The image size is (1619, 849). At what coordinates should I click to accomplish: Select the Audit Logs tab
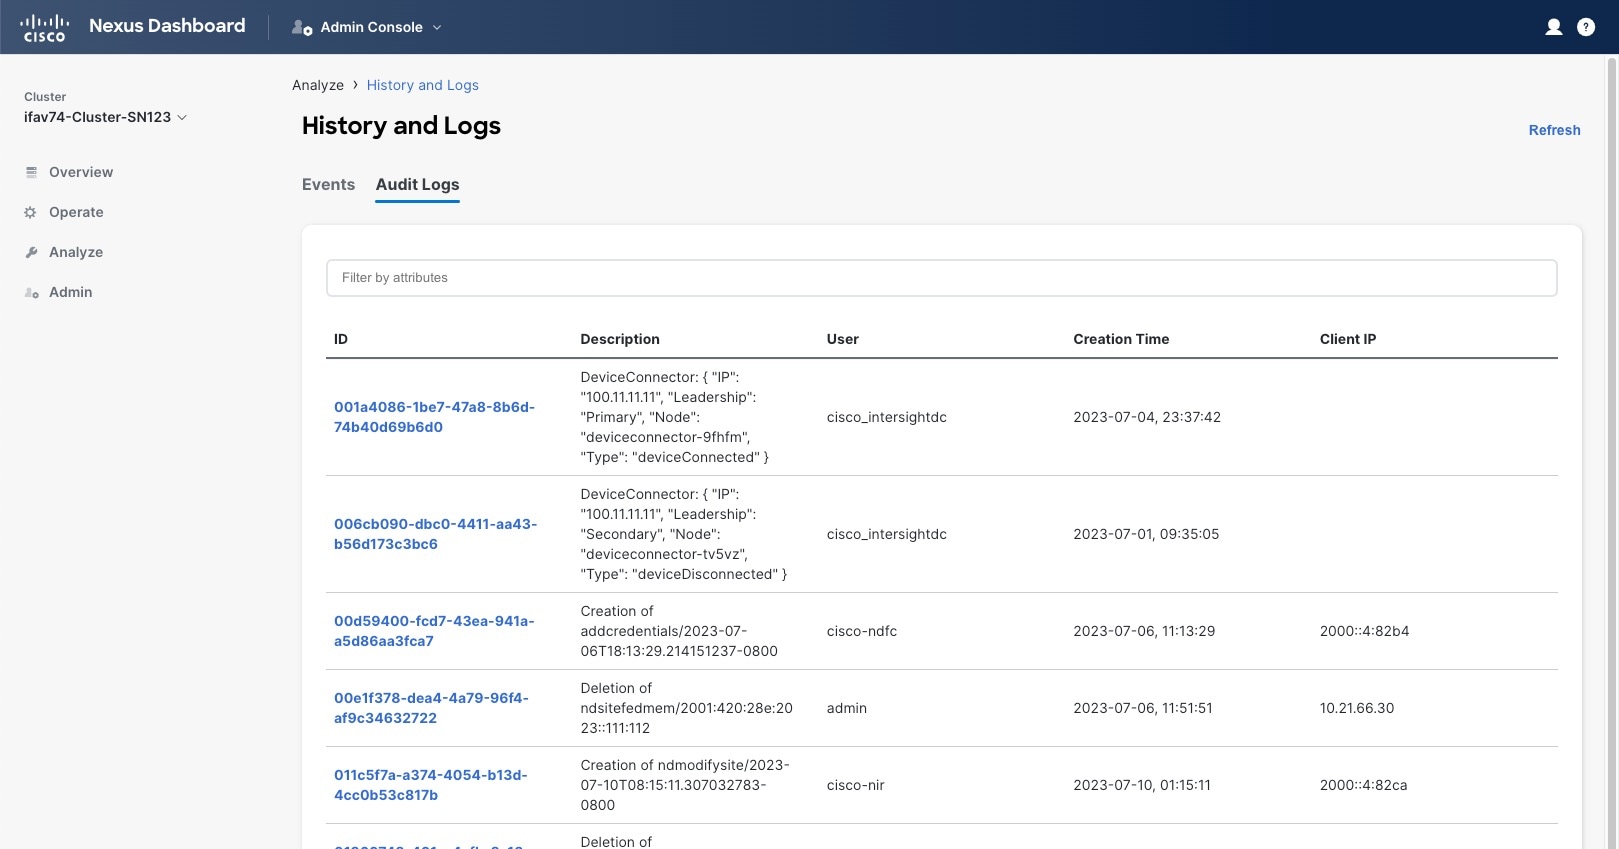point(417,184)
